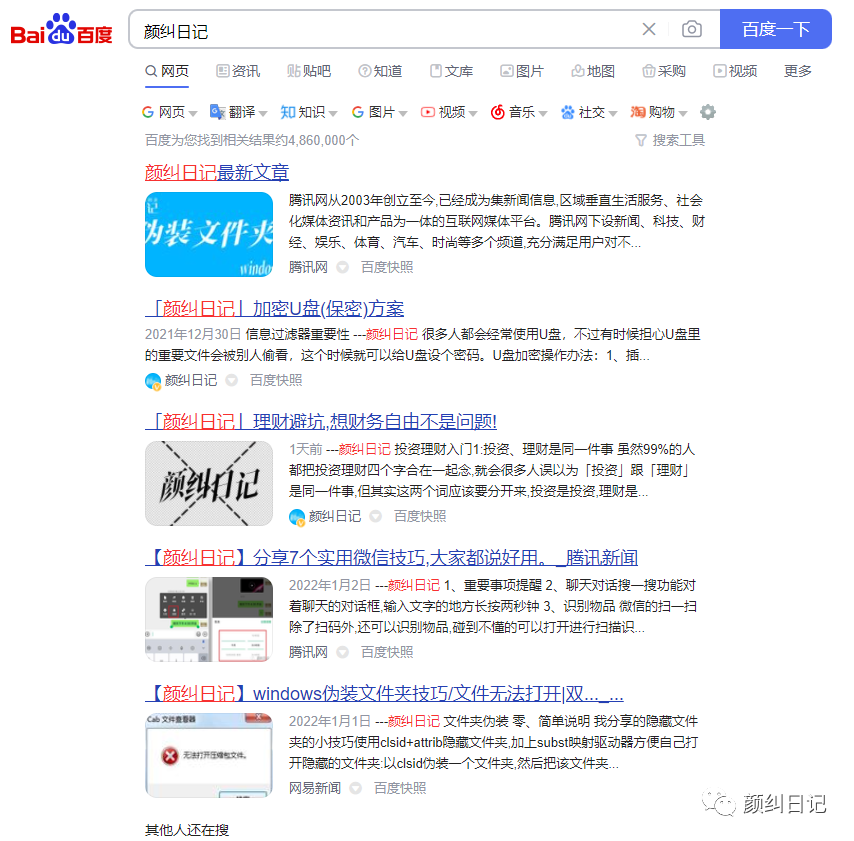
Task: Open 加密U盘(保密)方案 result link
Action: click(x=274, y=309)
